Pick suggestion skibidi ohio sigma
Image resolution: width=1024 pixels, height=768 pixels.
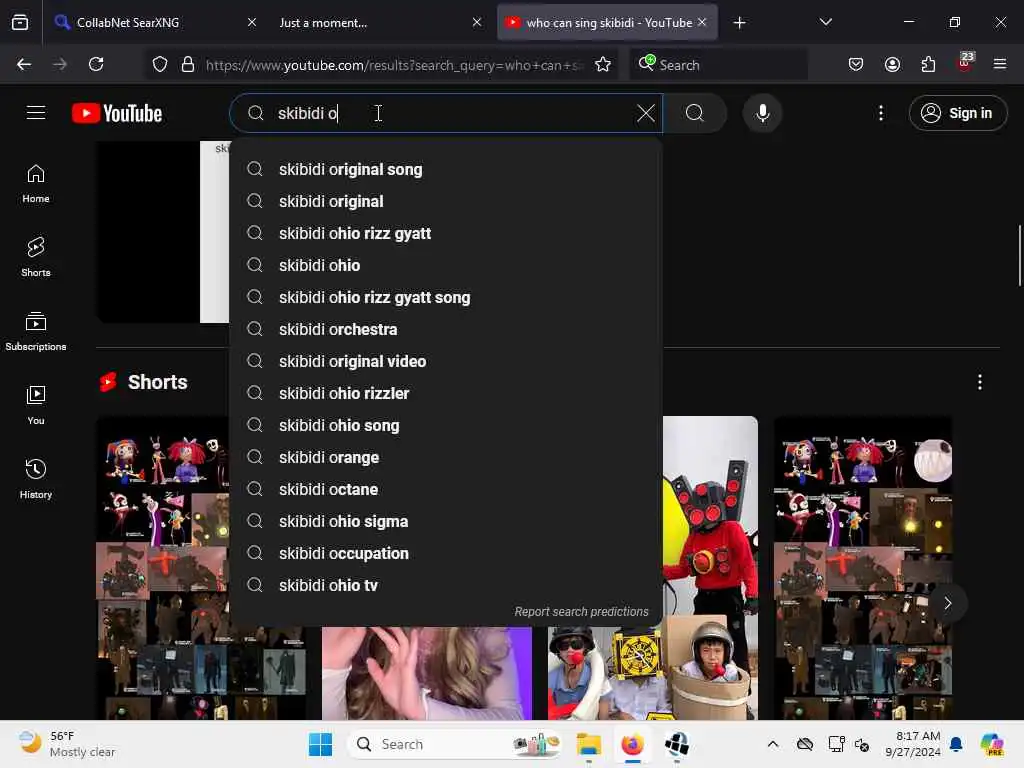446,521
